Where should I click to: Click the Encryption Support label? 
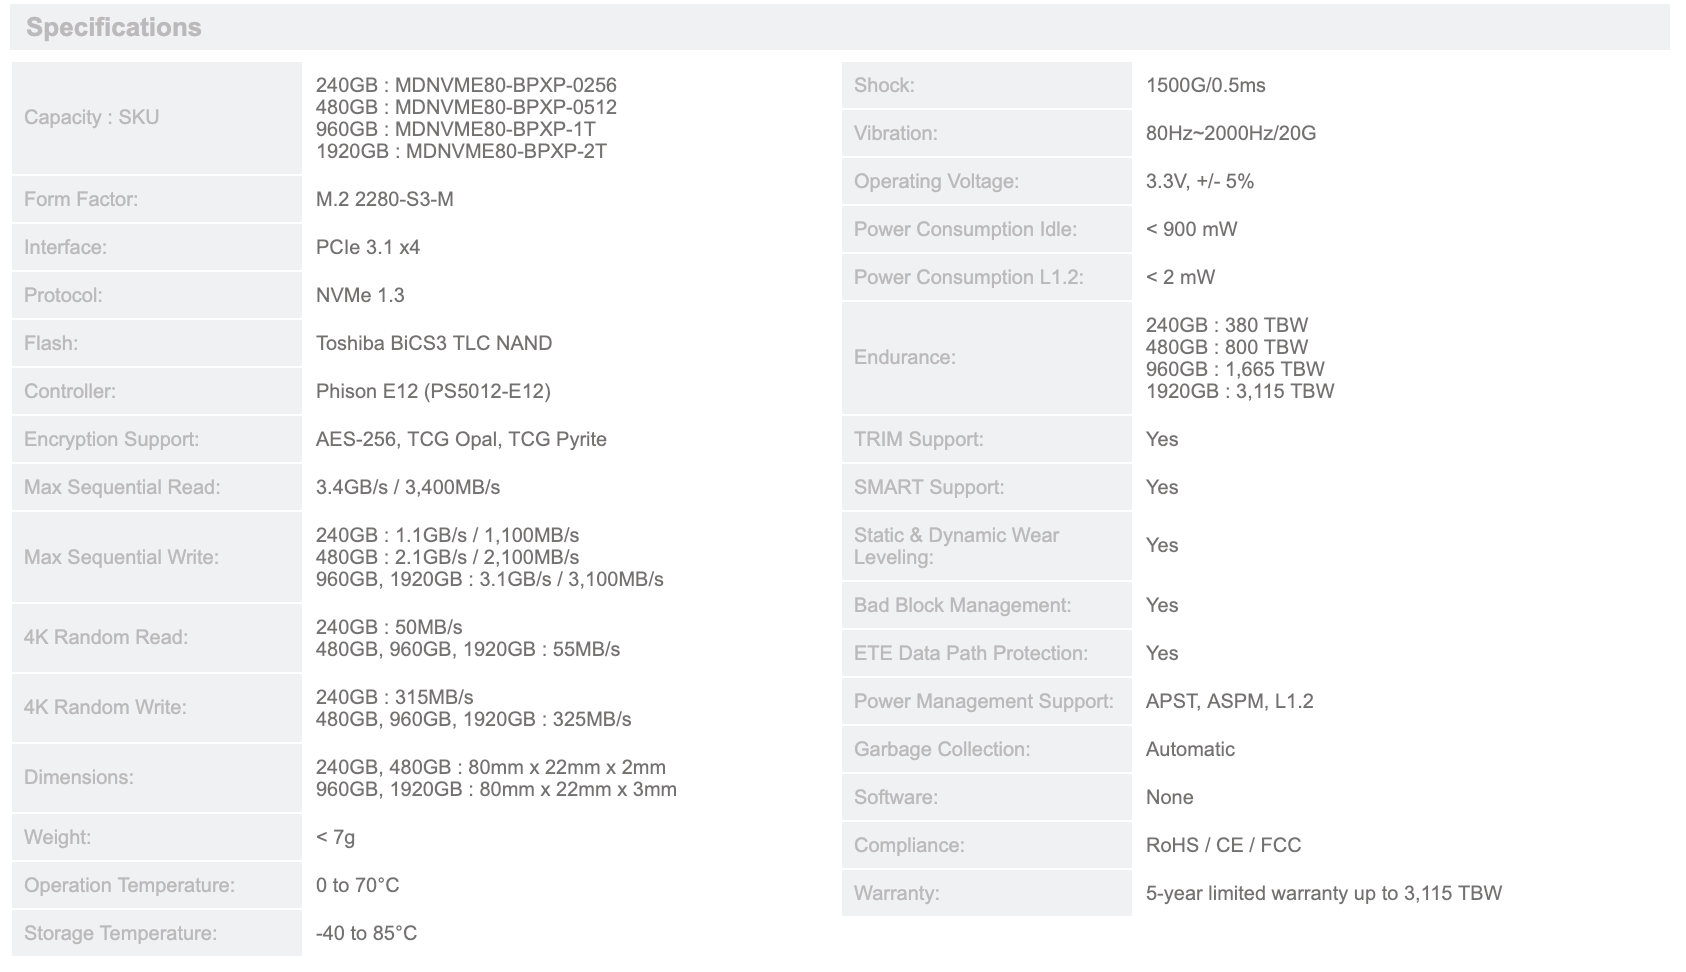pyautogui.click(x=111, y=439)
